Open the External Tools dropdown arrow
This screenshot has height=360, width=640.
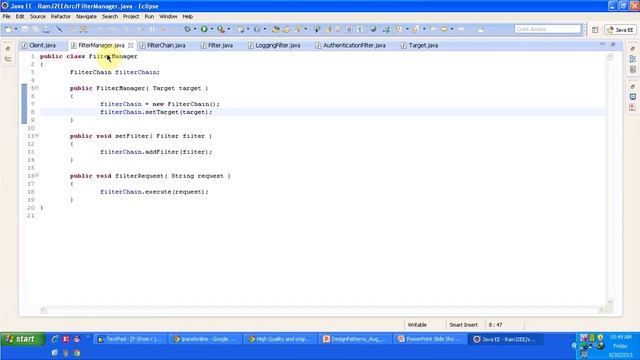pos(229,29)
